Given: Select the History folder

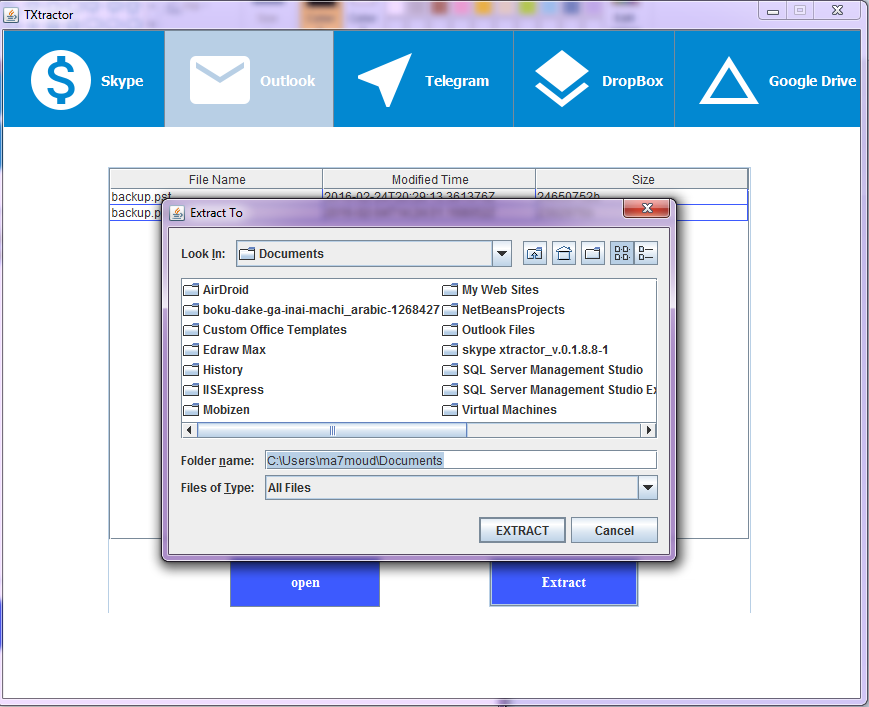Looking at the screenshot, I should point(213,370).
